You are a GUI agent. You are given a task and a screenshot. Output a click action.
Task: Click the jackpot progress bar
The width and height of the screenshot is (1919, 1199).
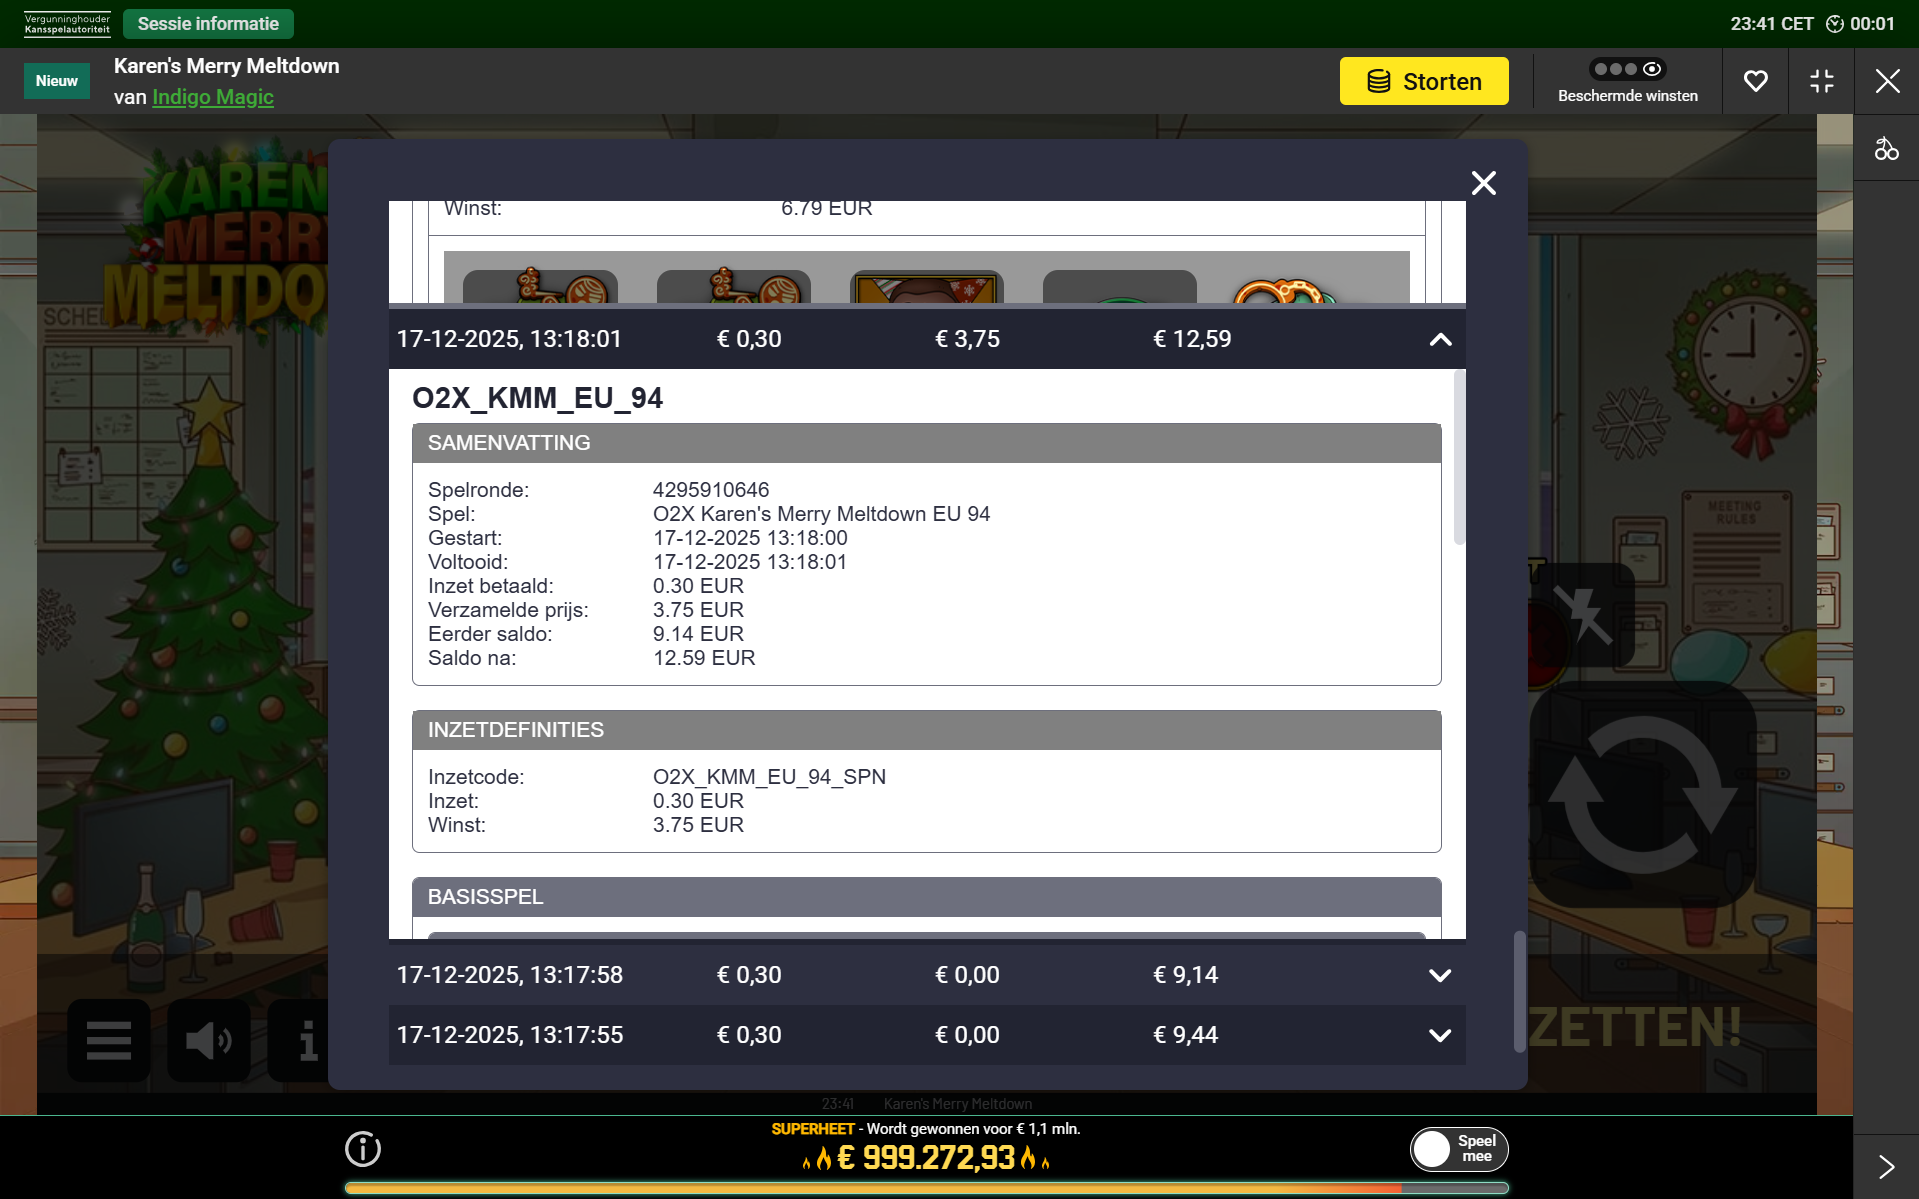pos(925,1188)
